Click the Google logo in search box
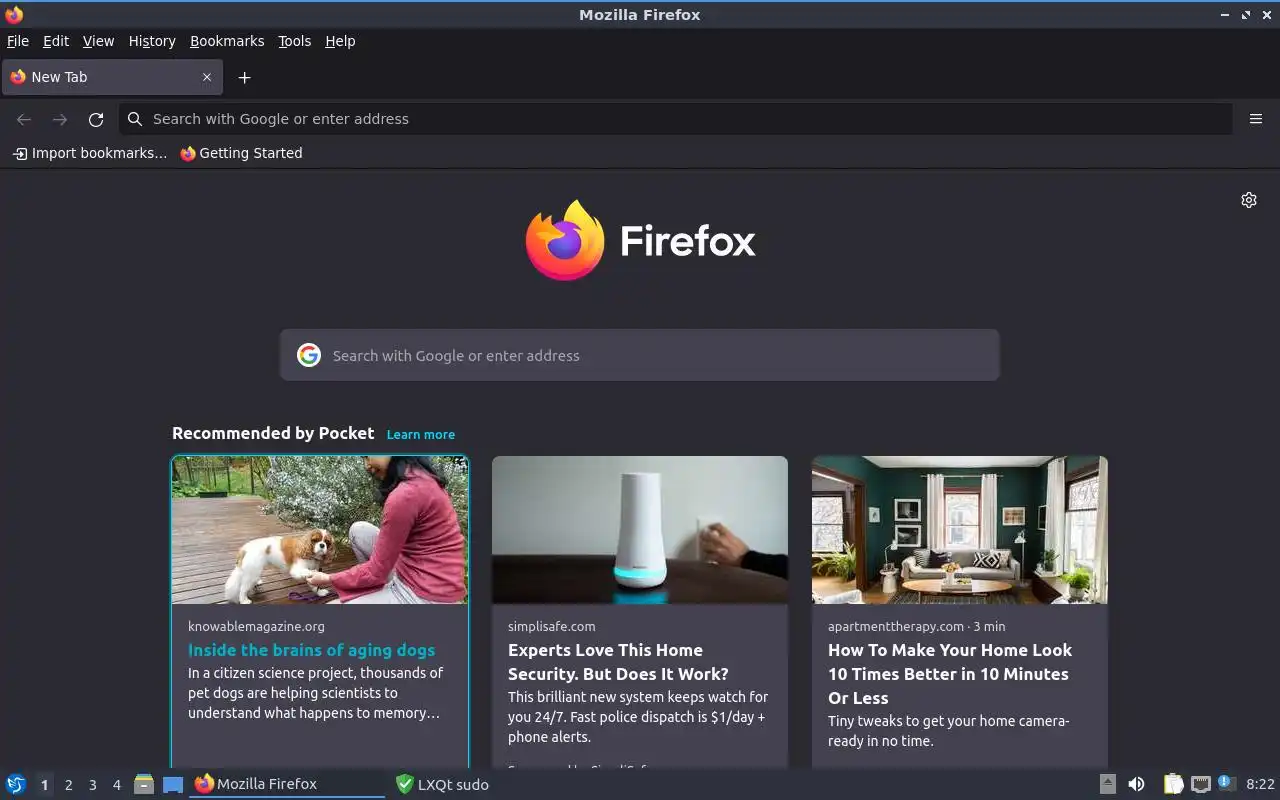 tap(309, 355)
